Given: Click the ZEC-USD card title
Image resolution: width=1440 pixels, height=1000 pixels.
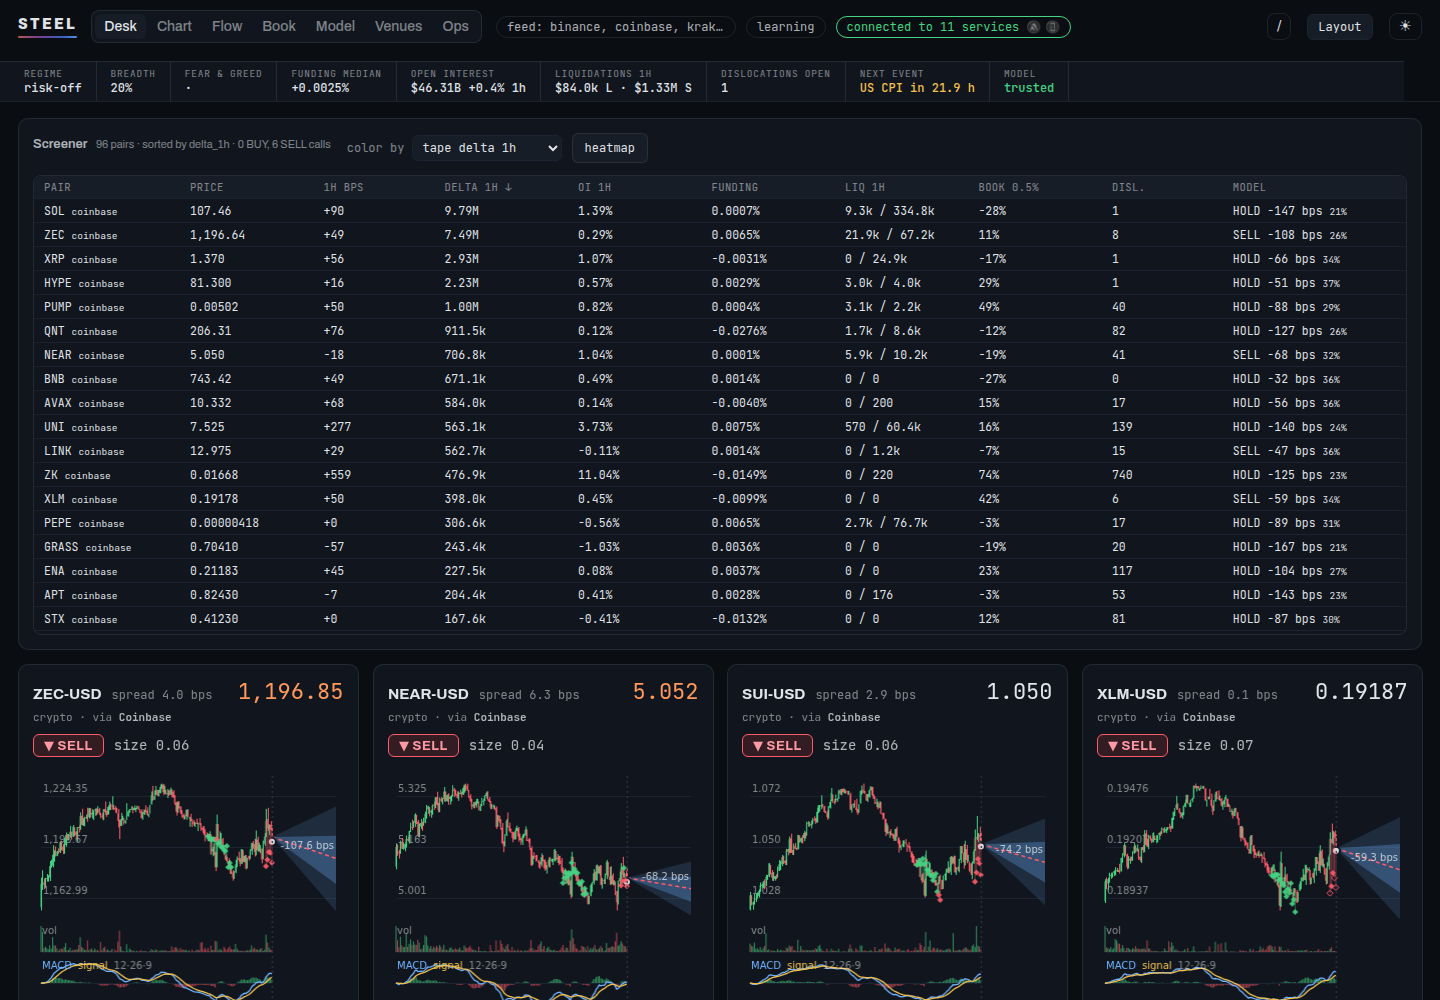Looking at the screenshot, I should (67, 694).
